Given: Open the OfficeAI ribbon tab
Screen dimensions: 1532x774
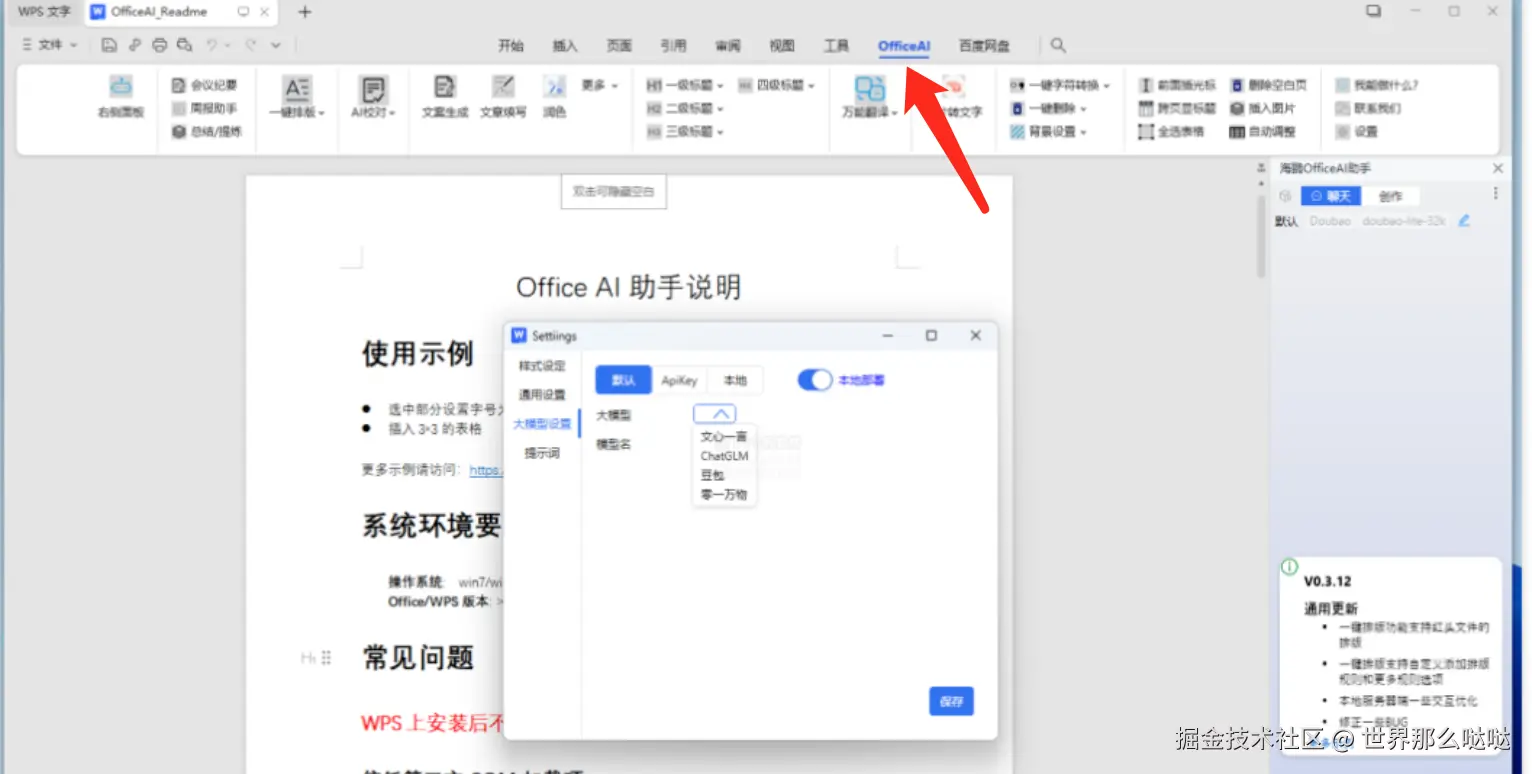Looking at the screenshot, I should click(904, 45).
